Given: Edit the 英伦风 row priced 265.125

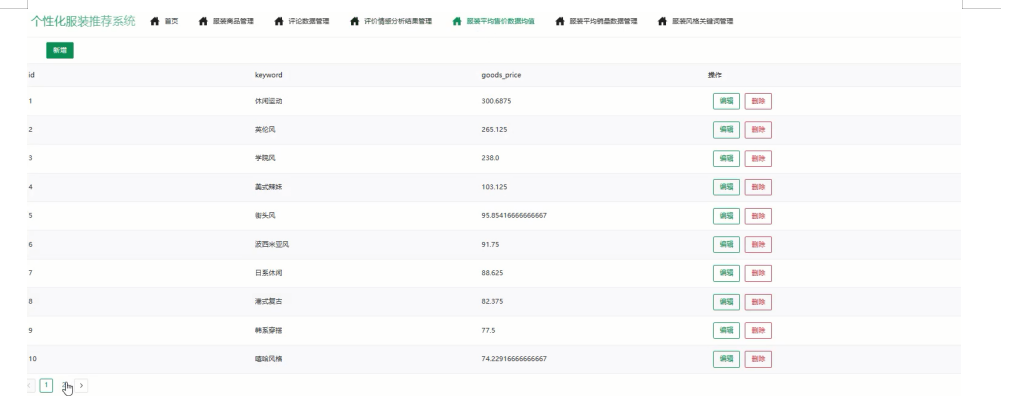Looking at the screenshot, I should 726,130.
